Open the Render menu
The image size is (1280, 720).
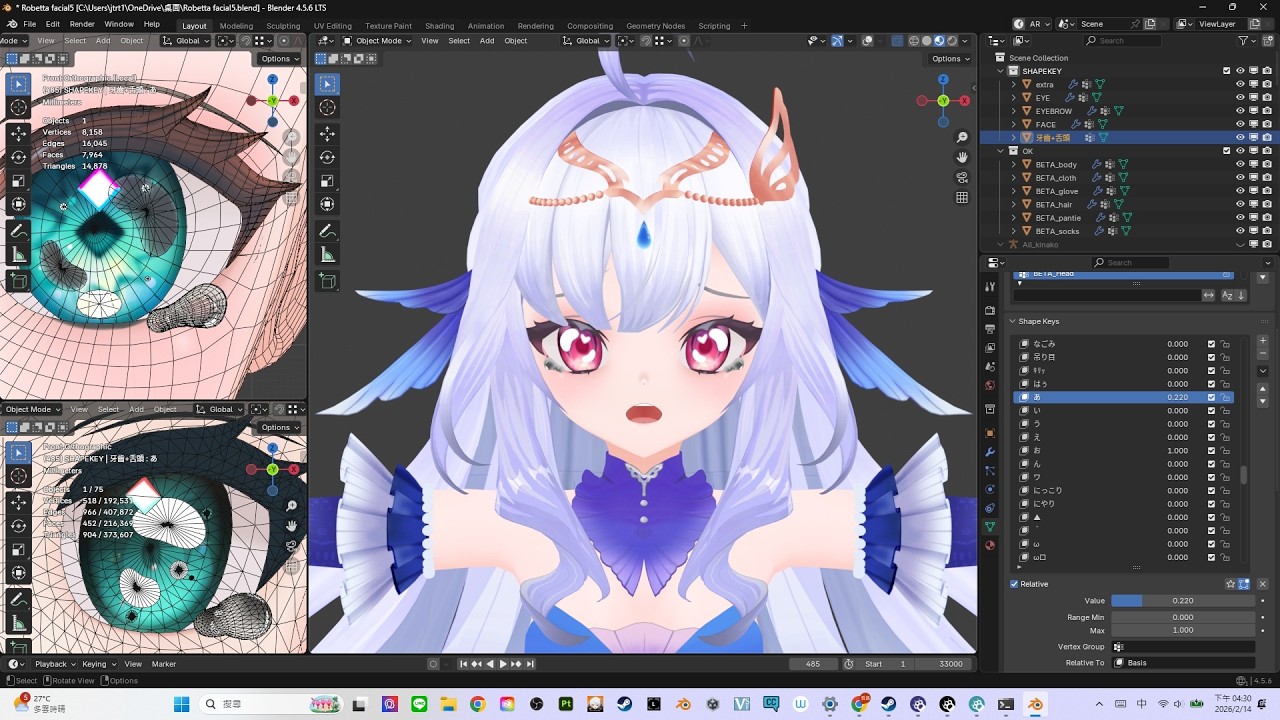click(83, 24)
